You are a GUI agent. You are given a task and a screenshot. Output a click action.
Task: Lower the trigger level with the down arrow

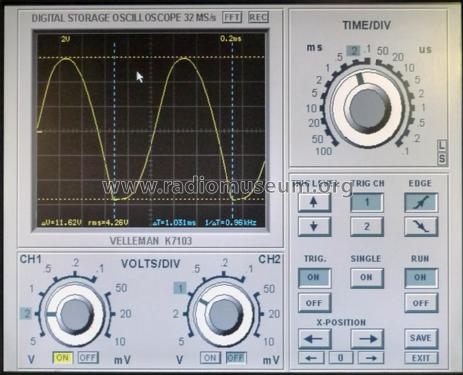(314, 226)
